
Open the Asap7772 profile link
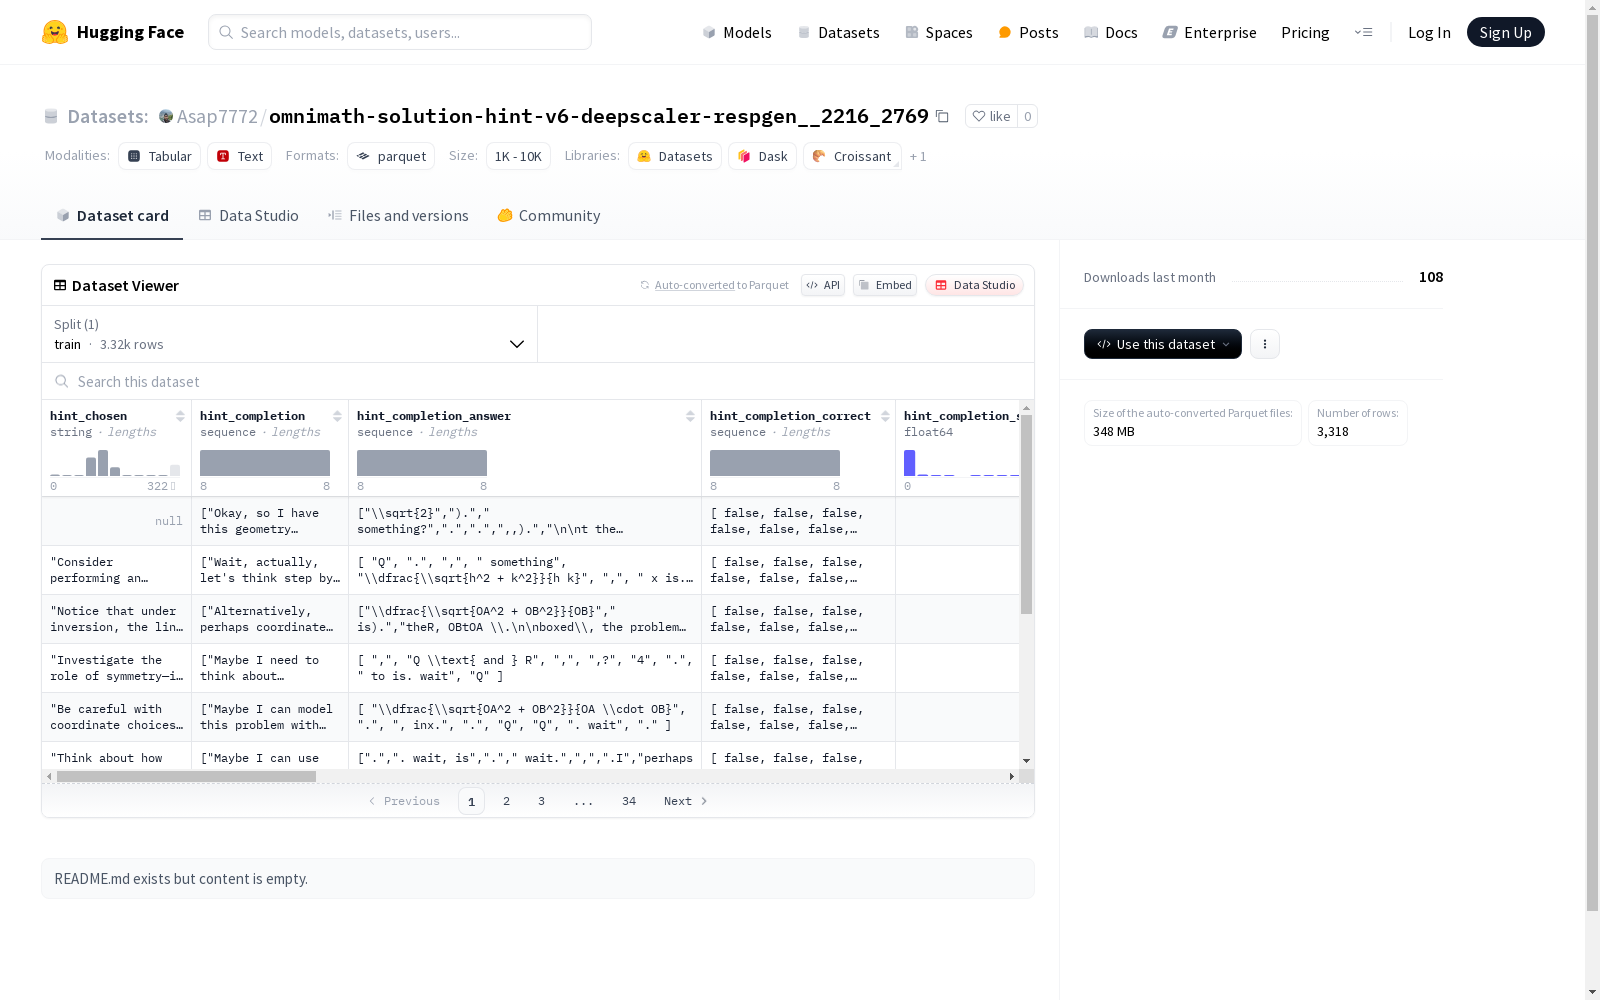tap(217, 116)
